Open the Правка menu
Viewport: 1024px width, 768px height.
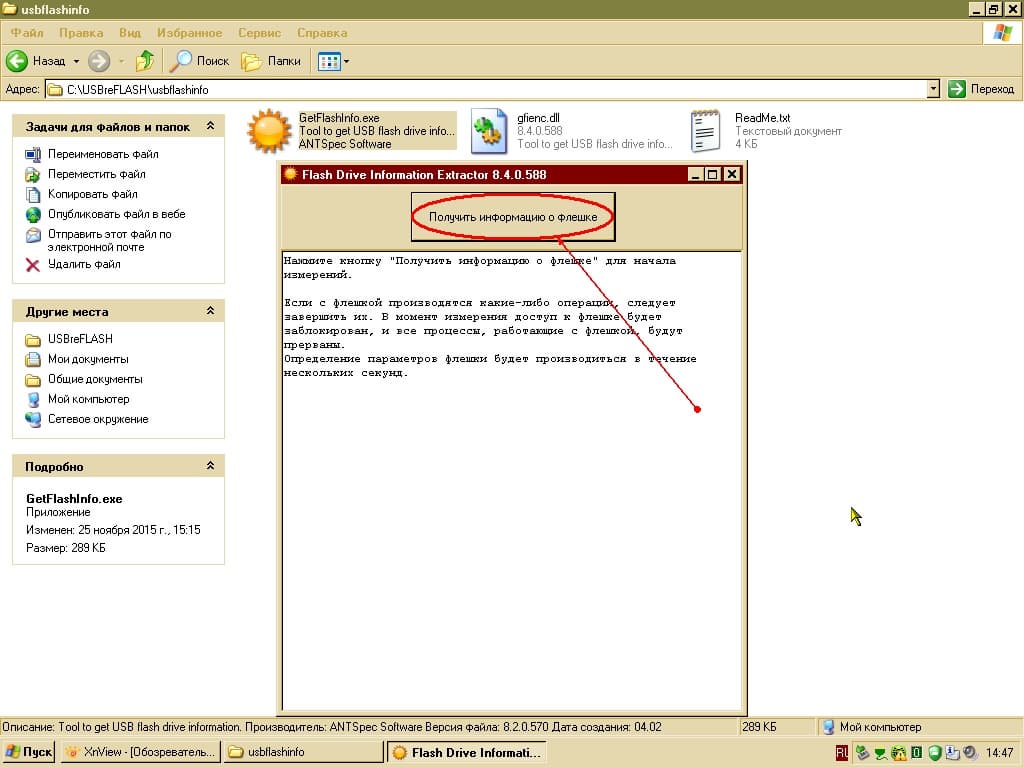pos(81,33)
